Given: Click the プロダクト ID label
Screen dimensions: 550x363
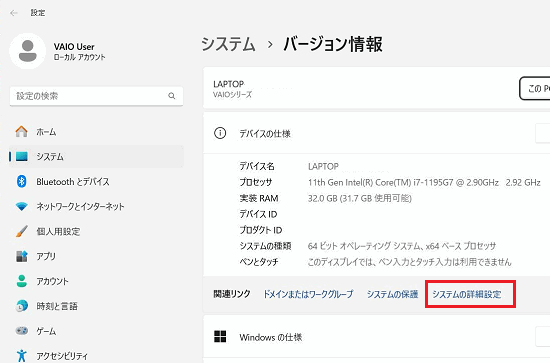Looking at the screenshot, I should (x=261, y=230).
